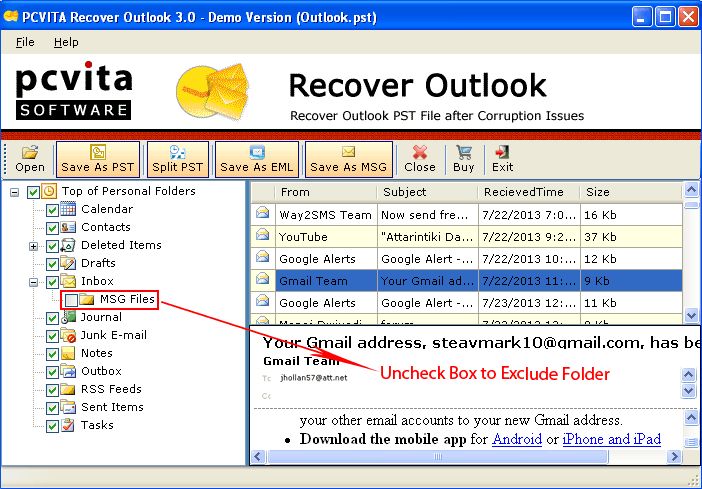Click the Size column header

[631, 192]
